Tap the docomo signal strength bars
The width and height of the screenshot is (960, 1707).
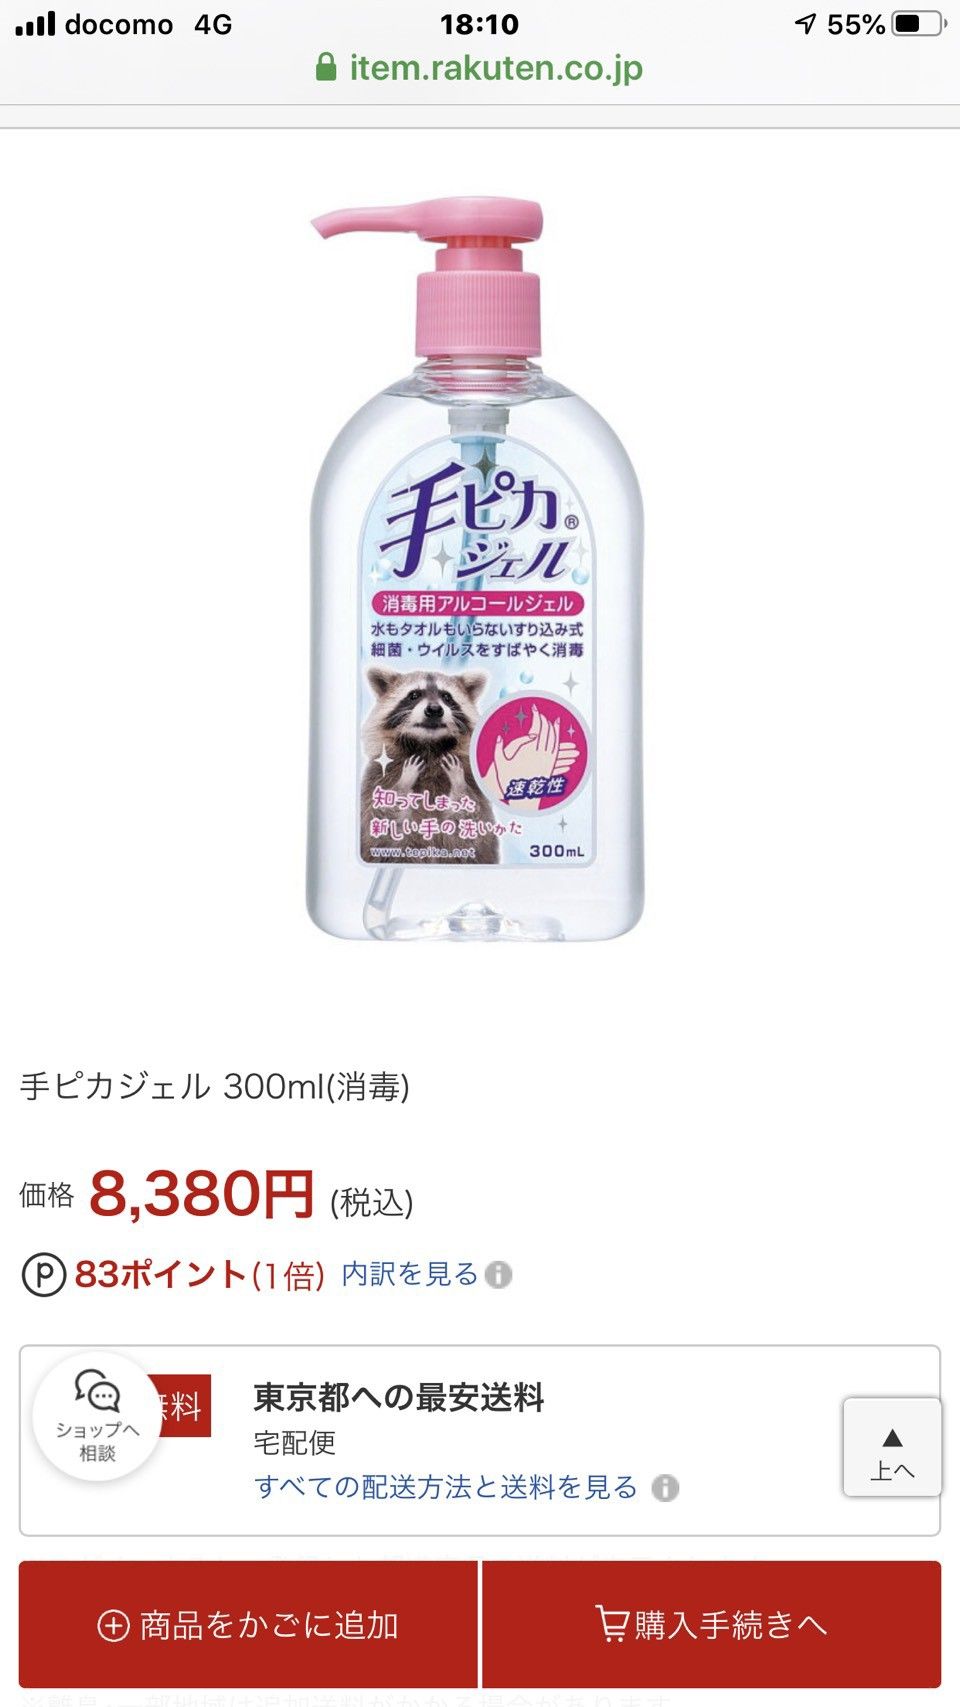(35, 23)
